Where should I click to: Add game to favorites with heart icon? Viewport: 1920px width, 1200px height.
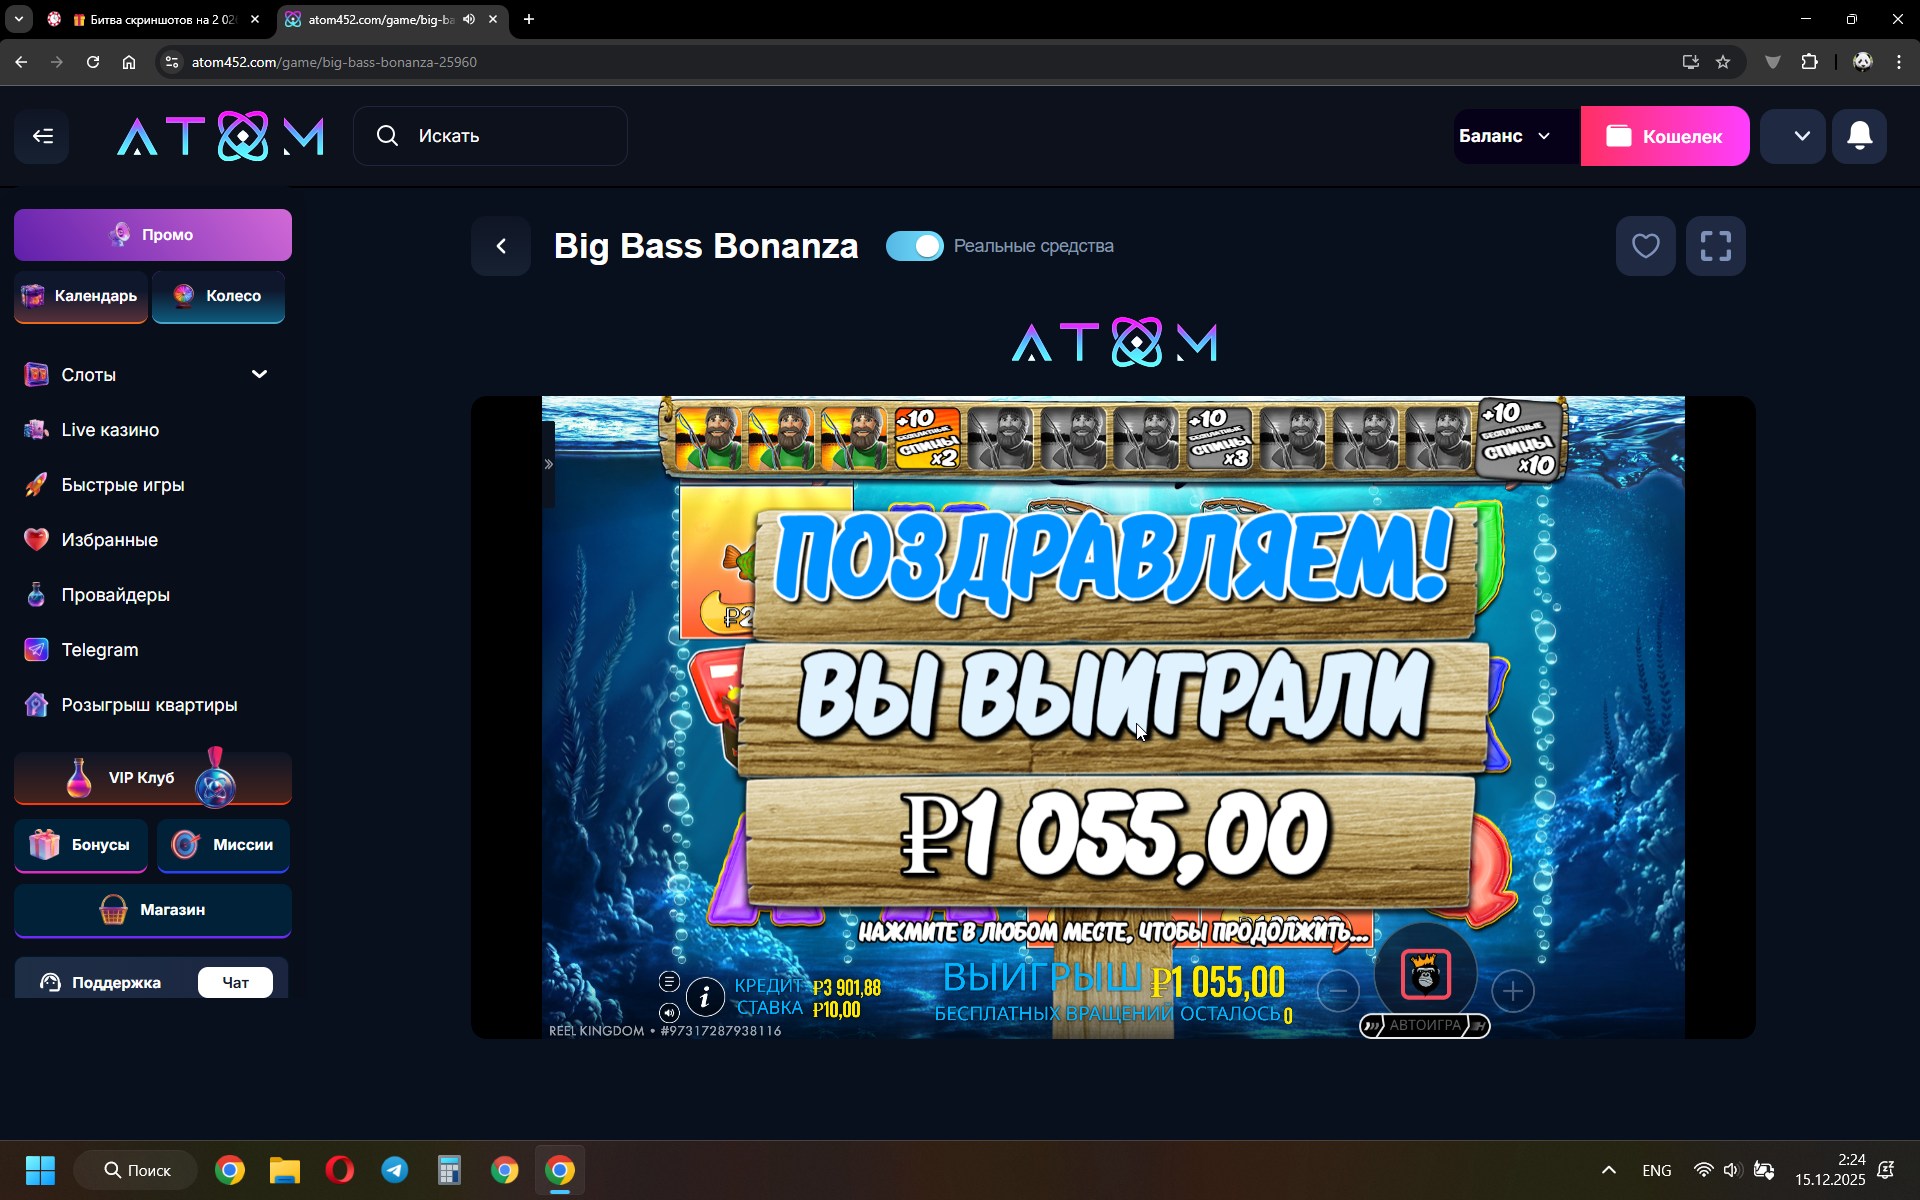(x=1645, y=246)
